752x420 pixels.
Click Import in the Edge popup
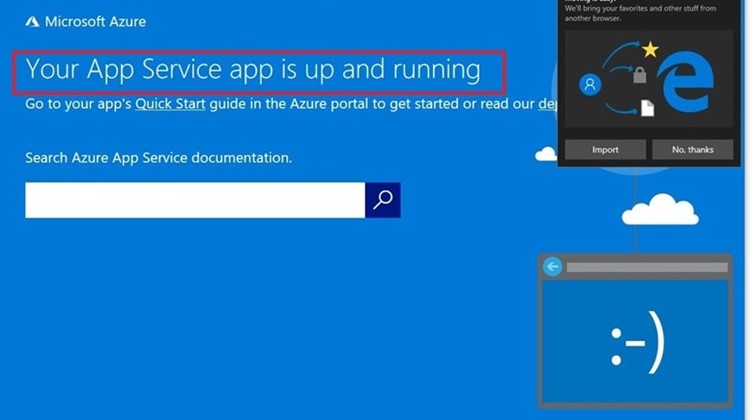605,150
